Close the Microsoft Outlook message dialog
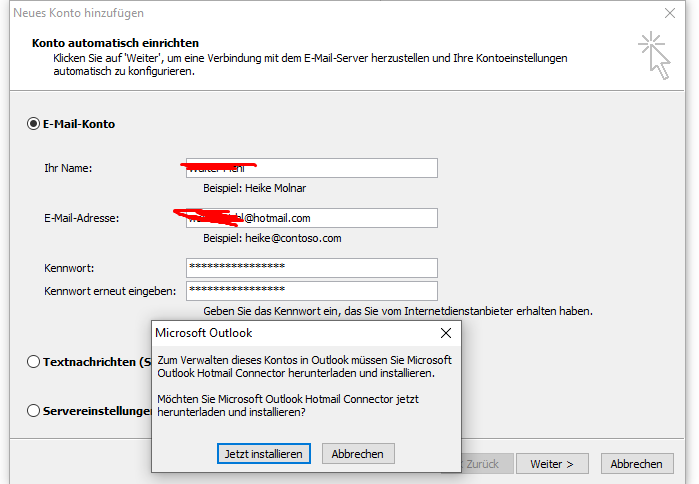 [446, 333]
